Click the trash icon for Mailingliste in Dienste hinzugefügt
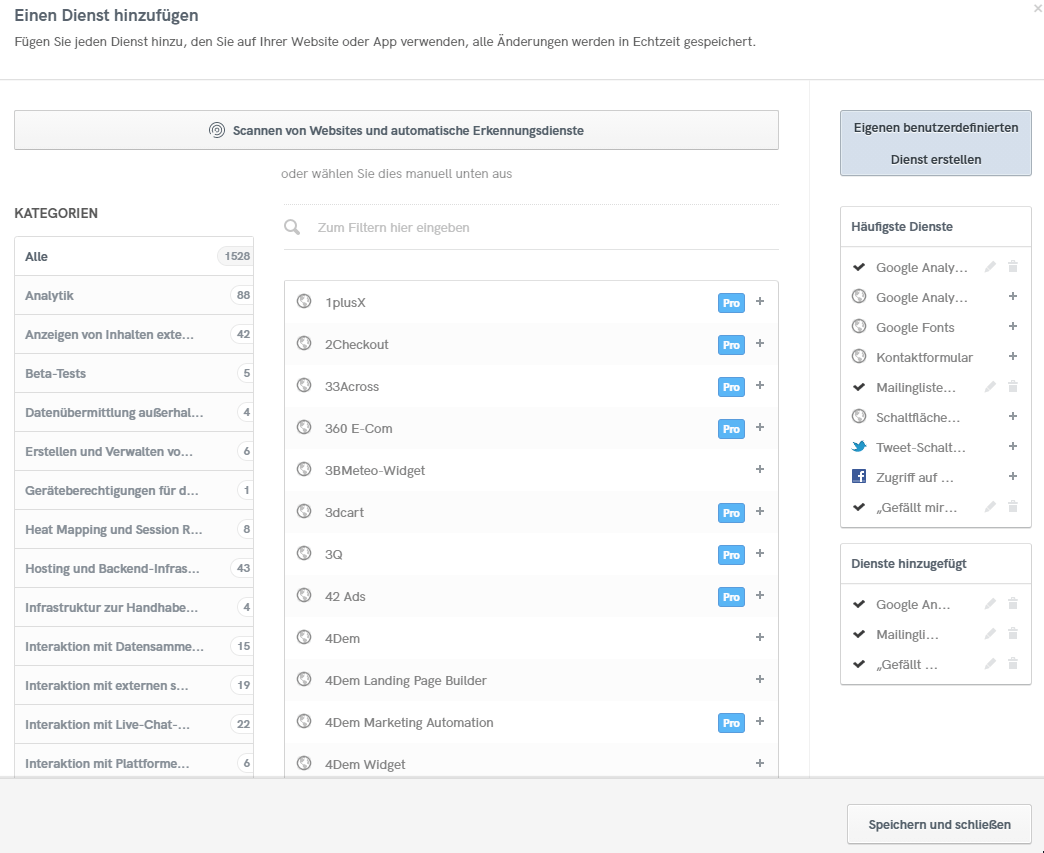This screenshot has height=853, width=1044. click(1012, 634)
